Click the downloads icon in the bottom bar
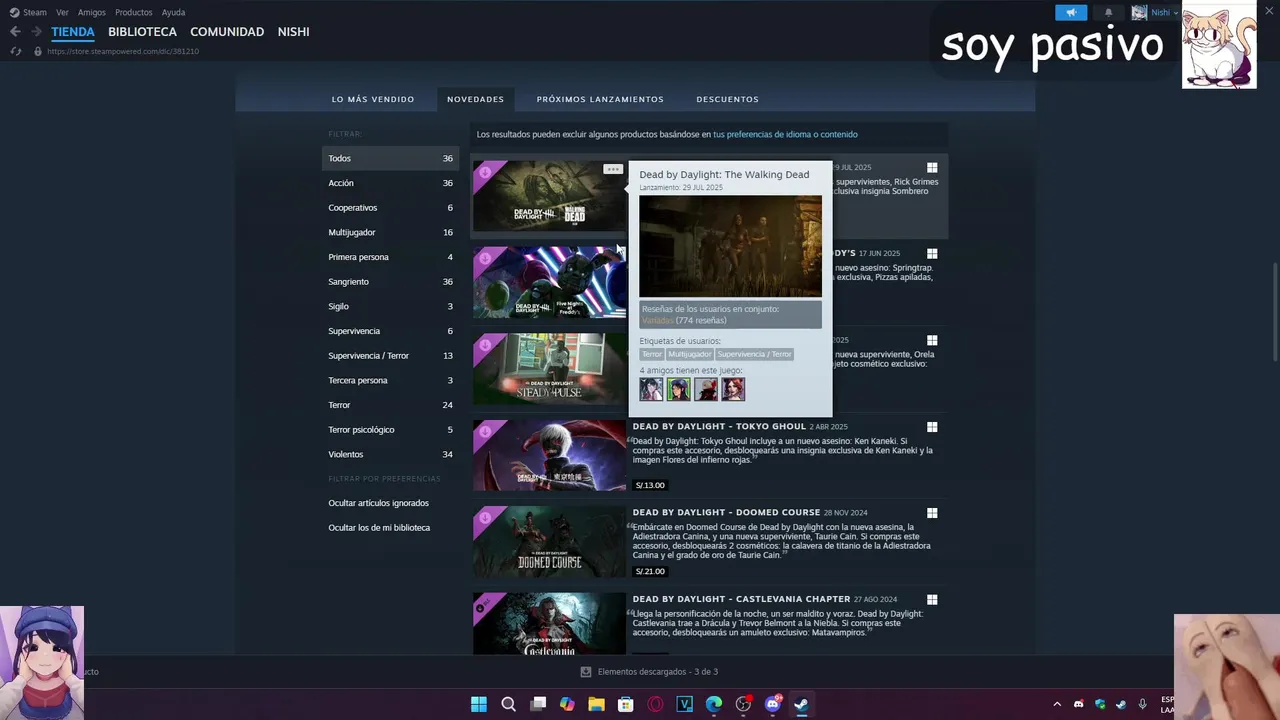The image size is (1280, 720). (x=586, y=672)
